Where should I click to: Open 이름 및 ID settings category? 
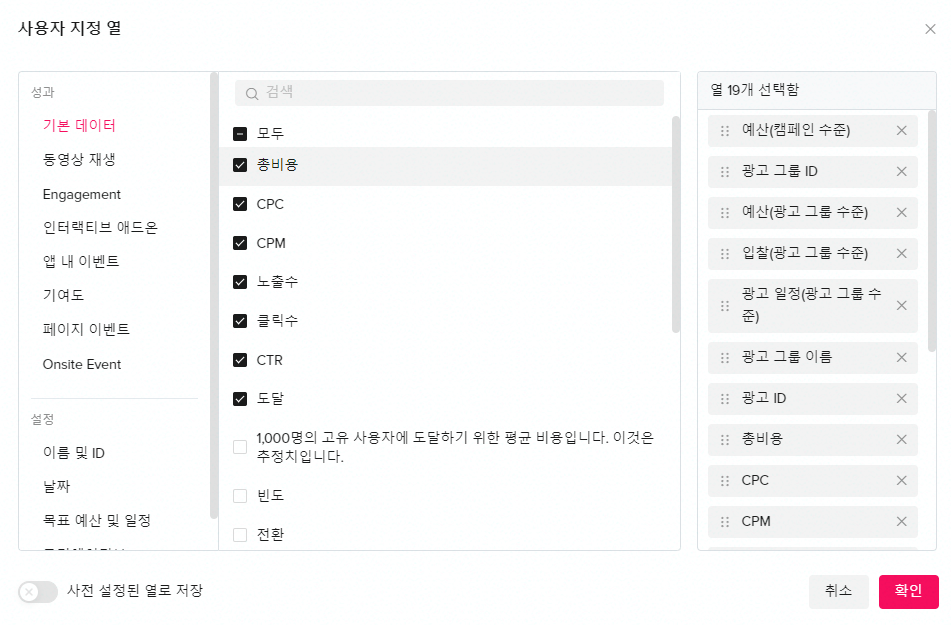[x=73, y=453]
